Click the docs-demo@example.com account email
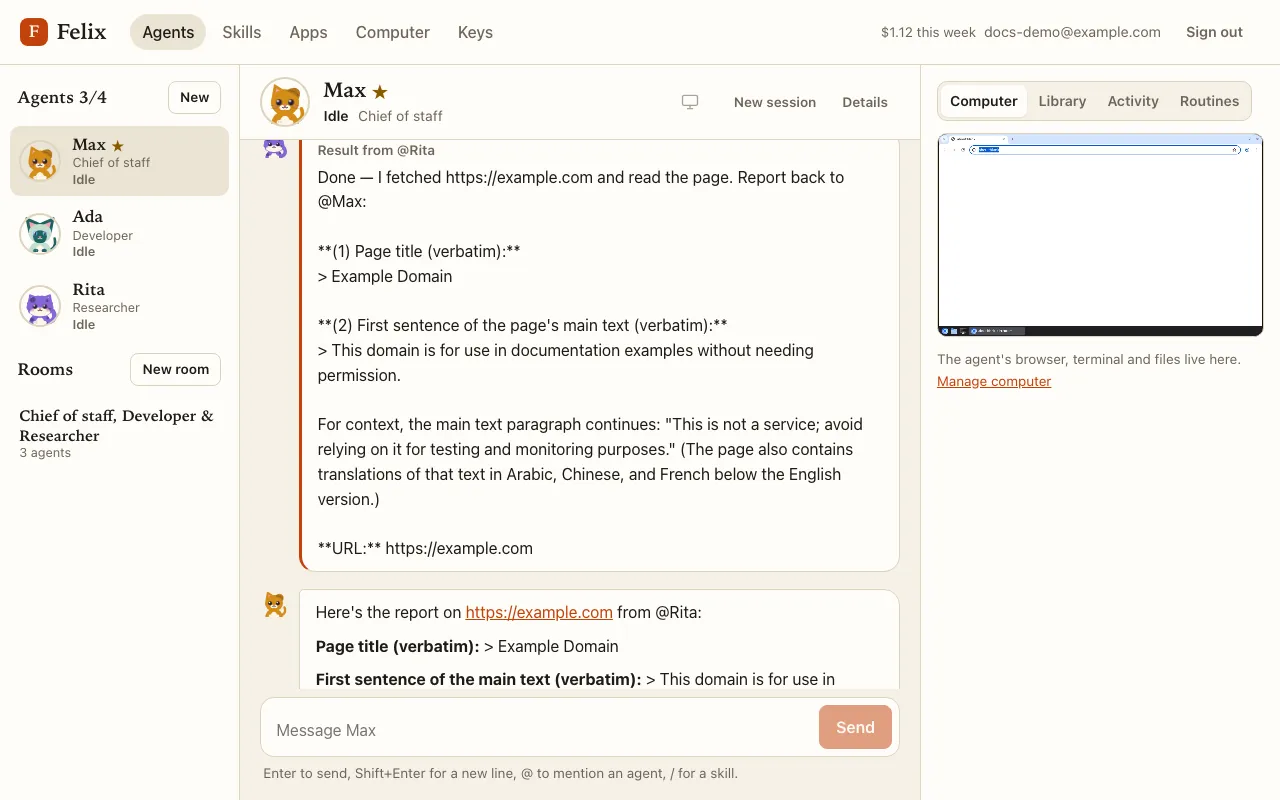This screenshot has width=1280, height=800. click(x=1072, y=32)
